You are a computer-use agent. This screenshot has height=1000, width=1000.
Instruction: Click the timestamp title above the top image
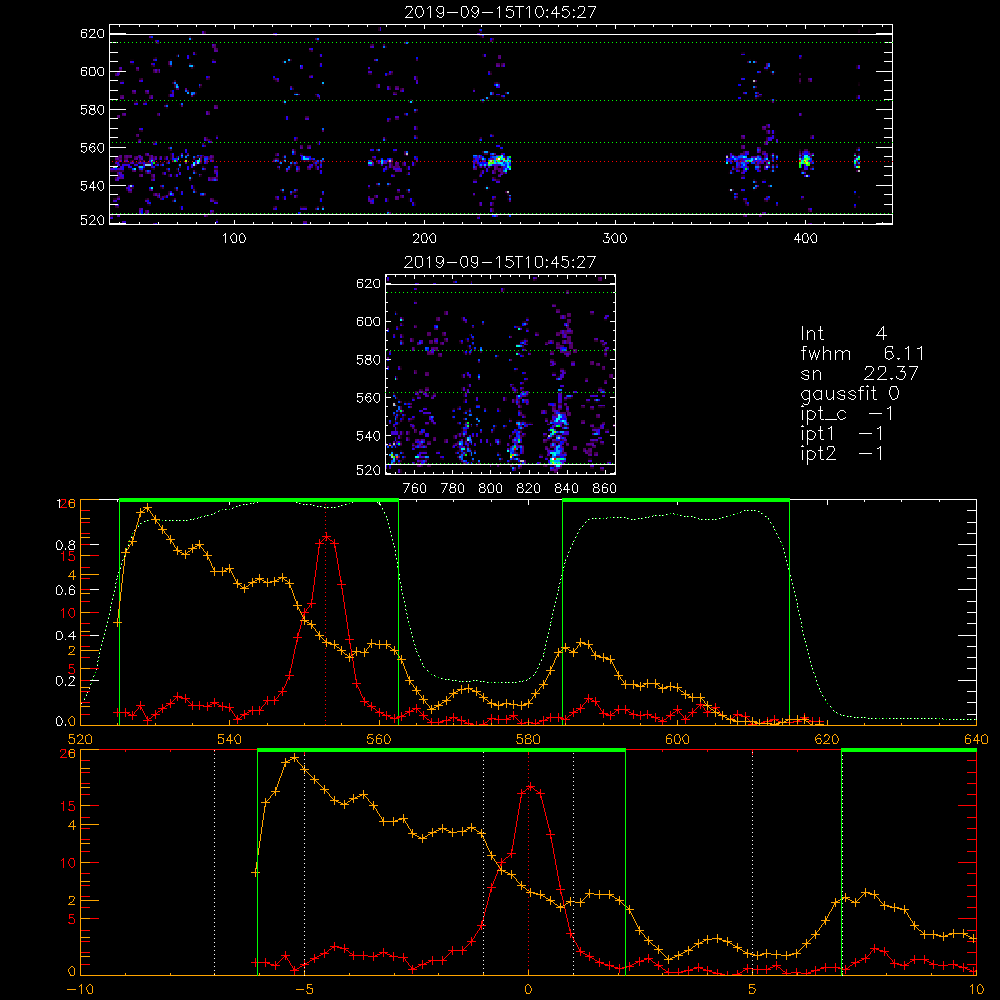(500, 12)
